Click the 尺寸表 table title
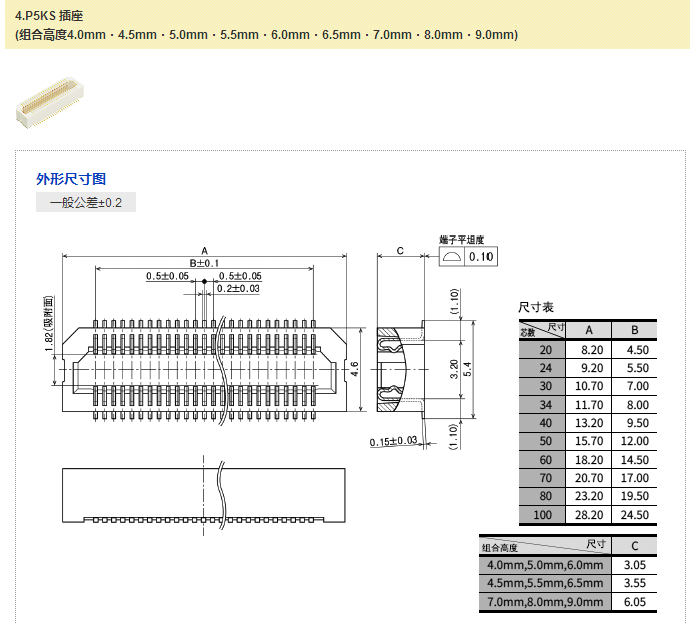The width and height of the screenshot is (690, 624). tap(535, 307)
